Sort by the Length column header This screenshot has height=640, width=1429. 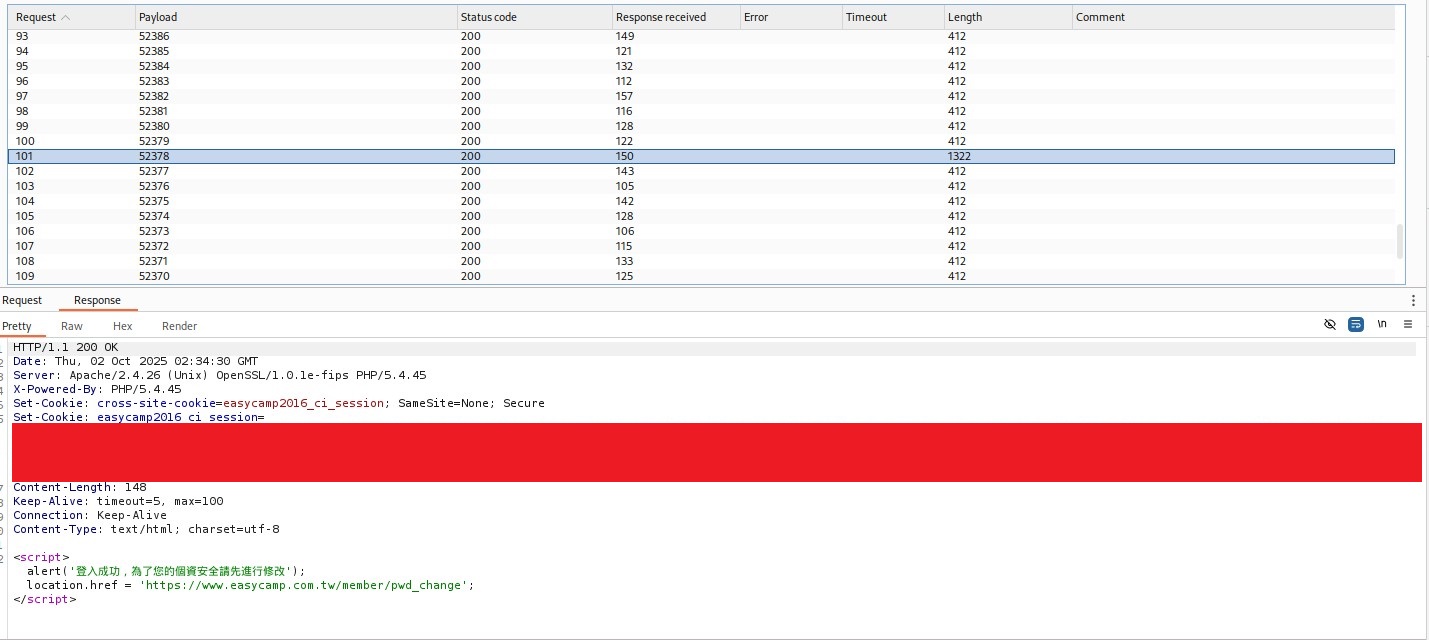click(x=1007, y=17)
